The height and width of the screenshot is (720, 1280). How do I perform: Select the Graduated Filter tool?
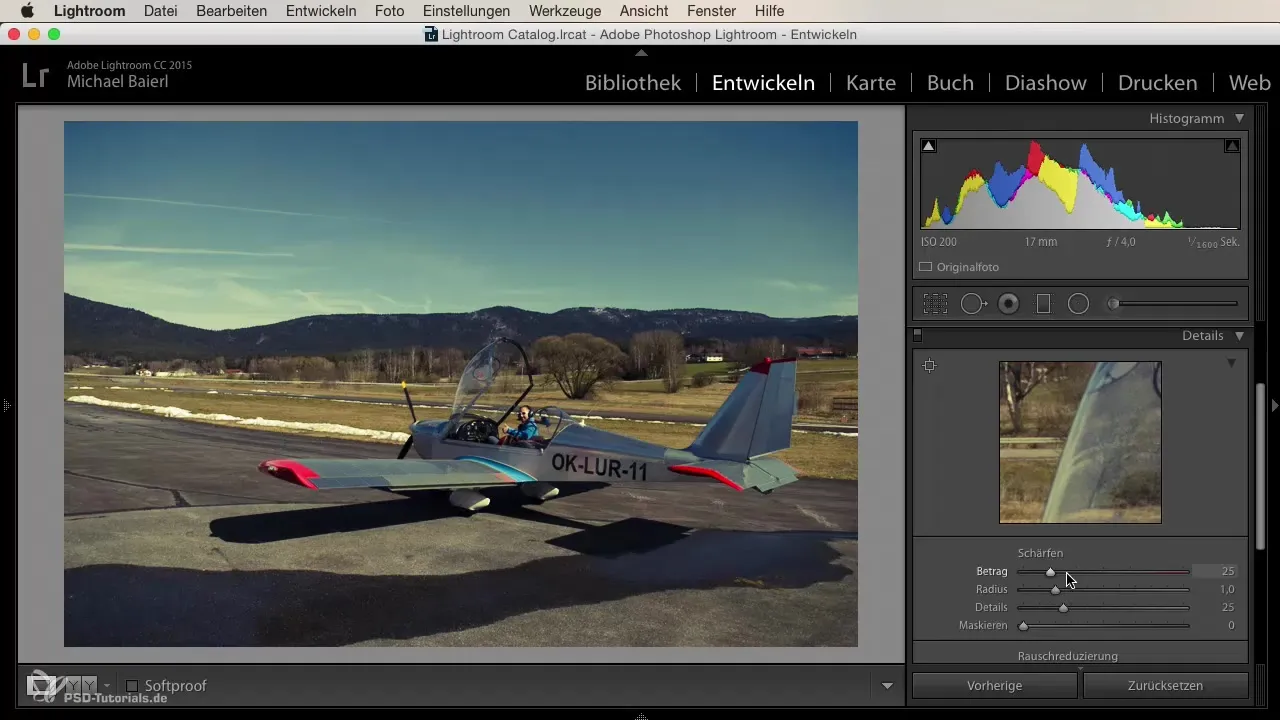click(1043, 304)
